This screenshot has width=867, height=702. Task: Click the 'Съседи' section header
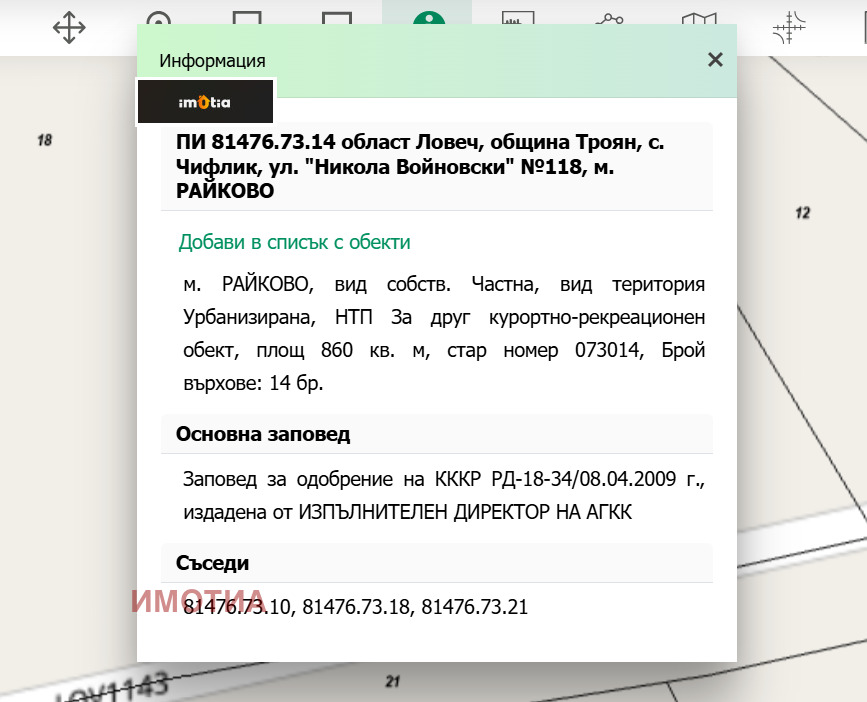(213, 563)
